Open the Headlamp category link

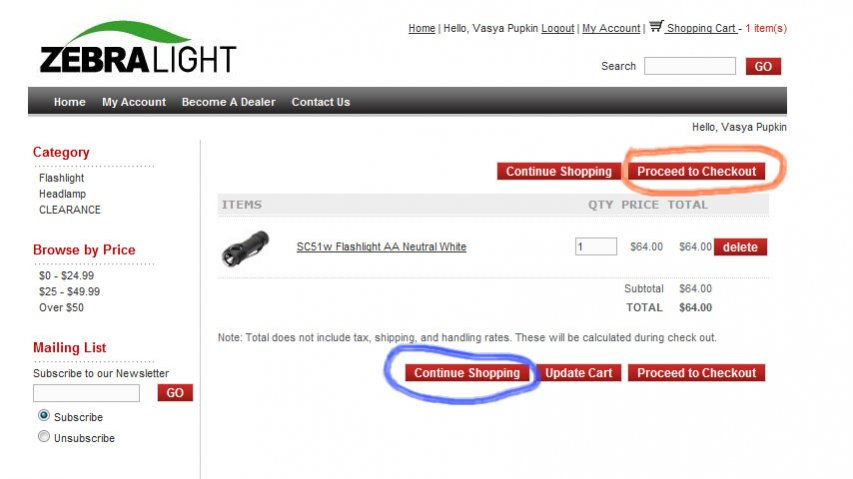click(x=62, y=194)
